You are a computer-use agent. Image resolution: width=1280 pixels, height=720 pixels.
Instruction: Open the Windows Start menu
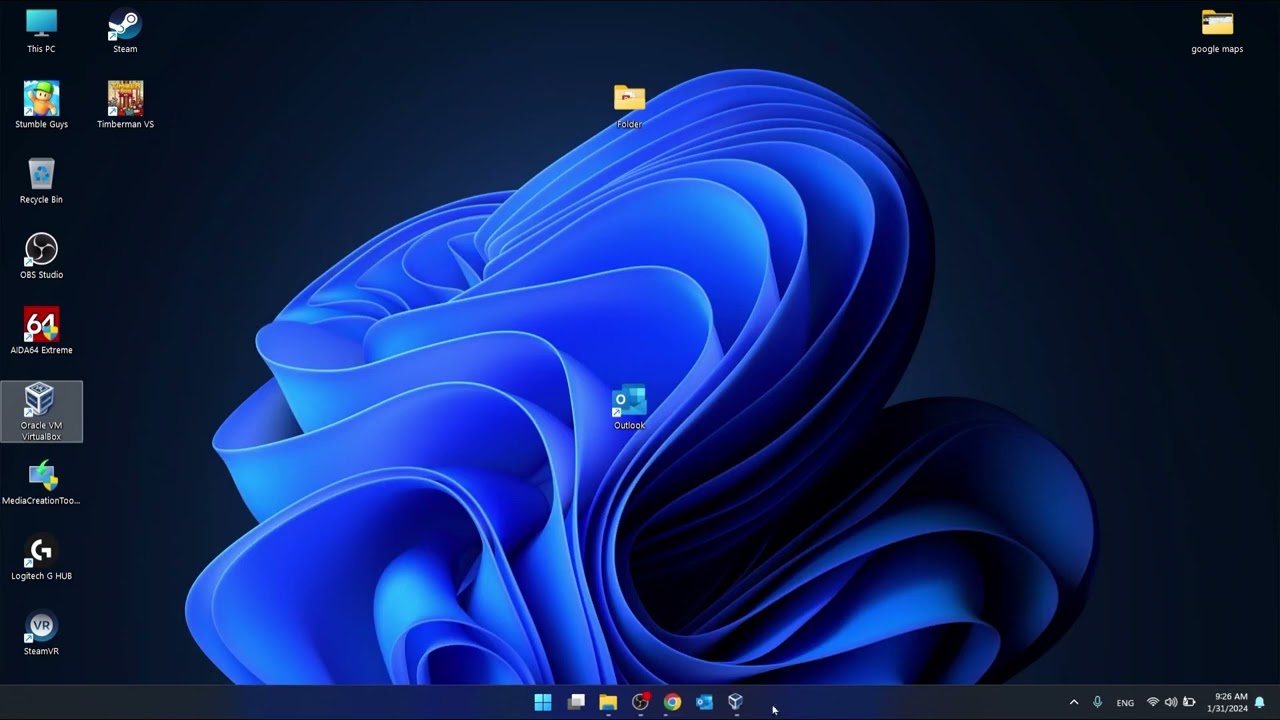pyautogui.click(x=543, y=702)
